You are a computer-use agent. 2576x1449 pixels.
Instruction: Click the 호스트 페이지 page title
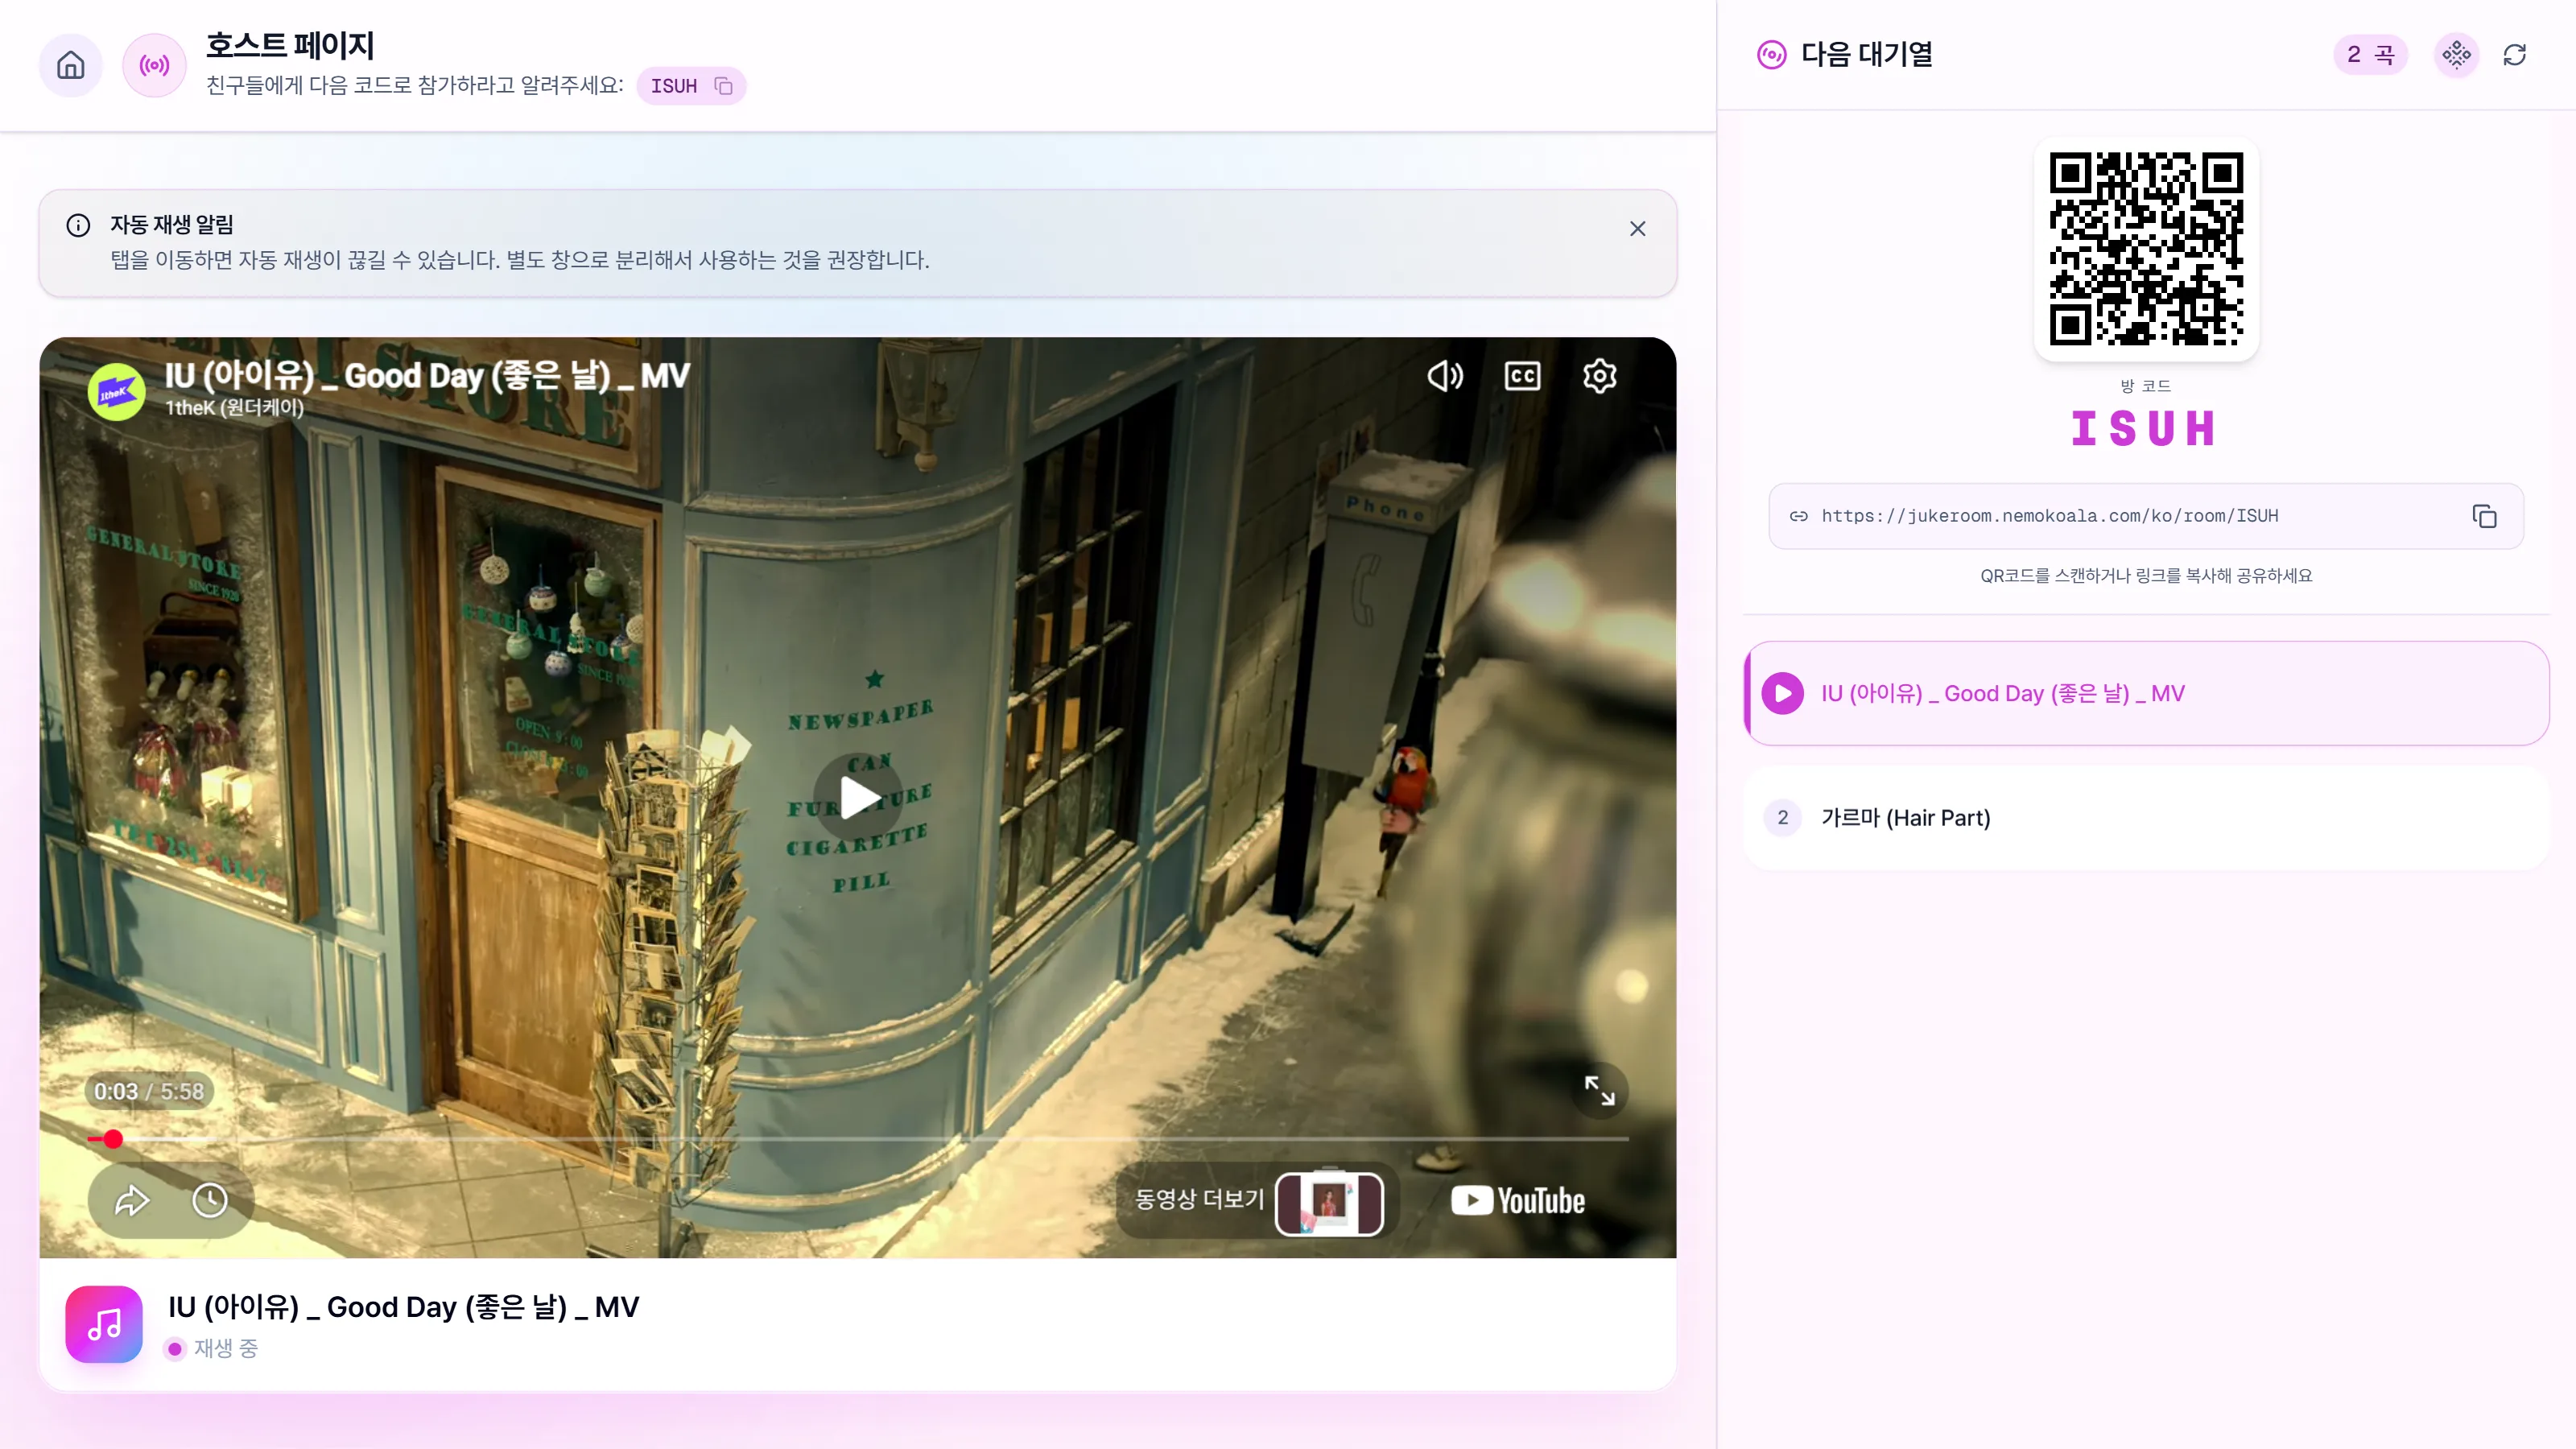(290, 45)
